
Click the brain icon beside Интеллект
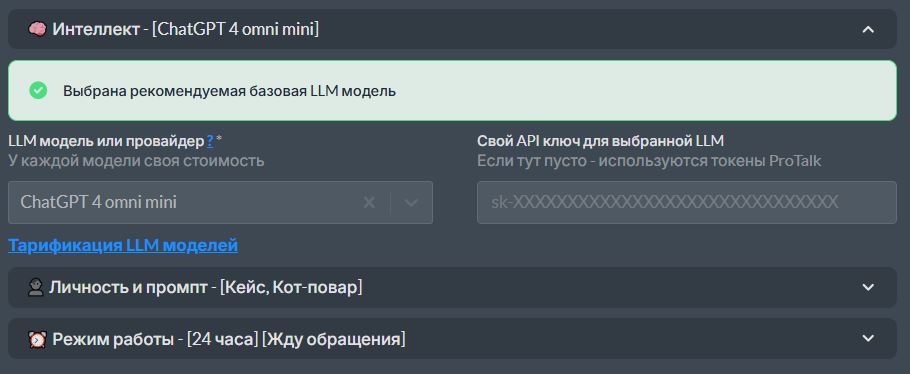click(x=38, y=29)
